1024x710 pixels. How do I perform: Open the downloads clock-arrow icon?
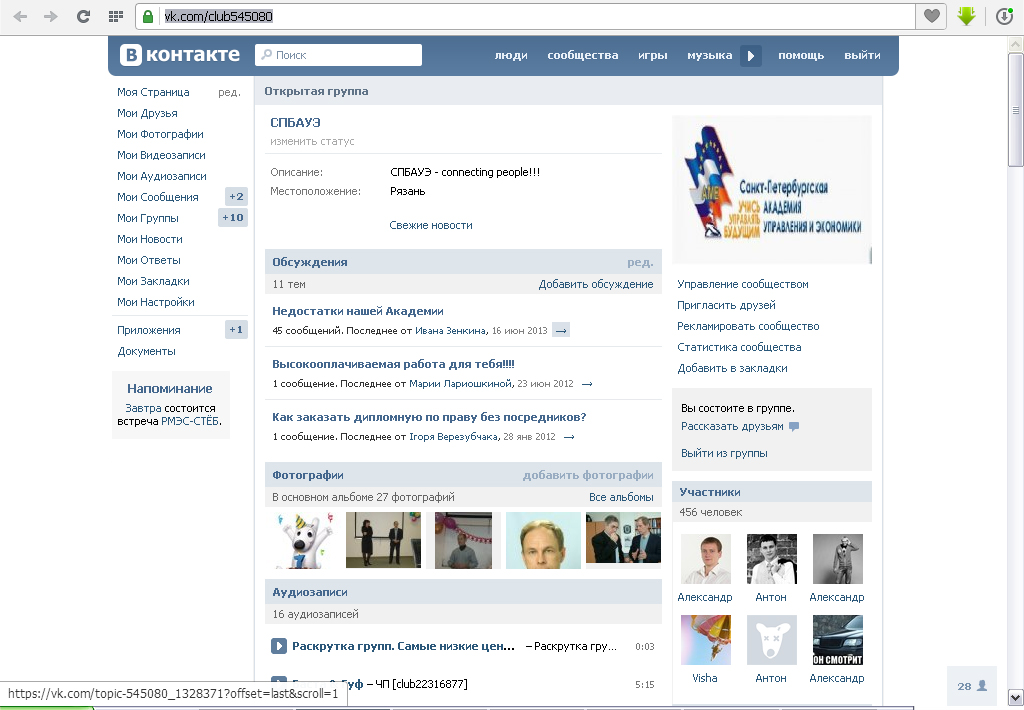tap(1004, 16)
